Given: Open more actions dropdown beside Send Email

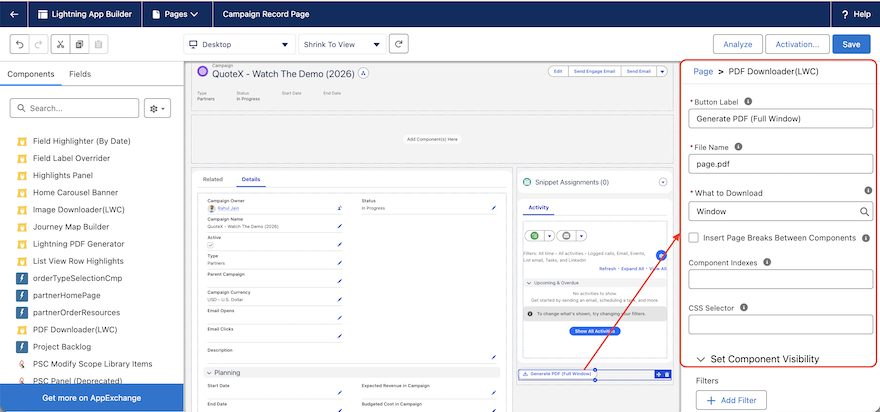Looking at the screenshot, I should (662, 71).
